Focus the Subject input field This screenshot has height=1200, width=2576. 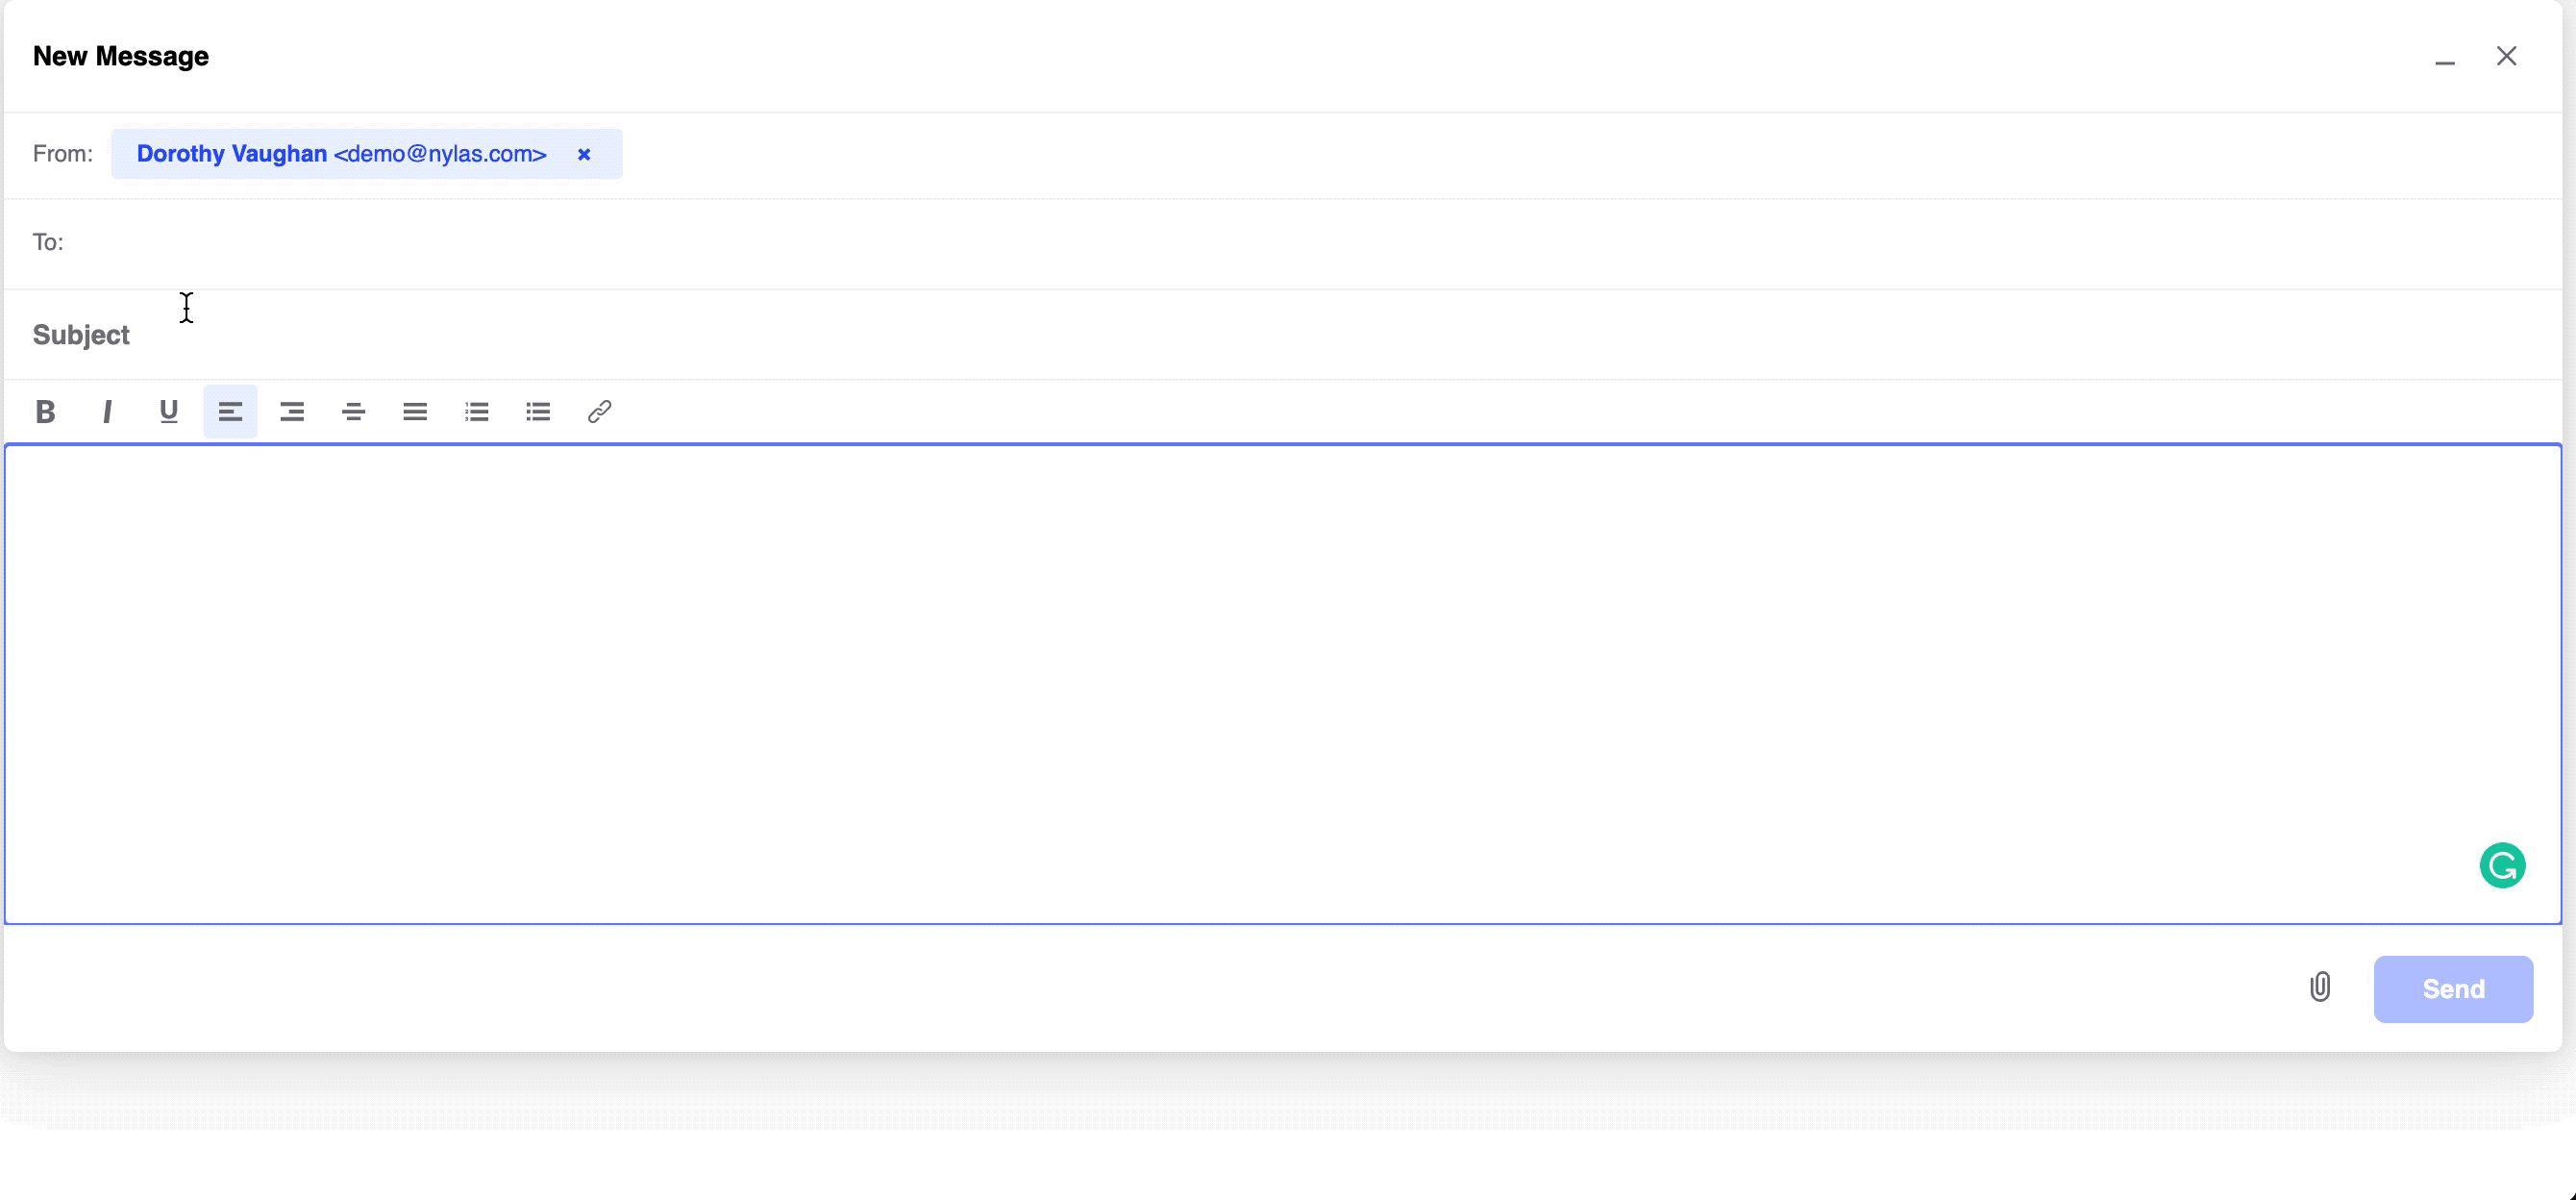click(x=1300, y=335)
